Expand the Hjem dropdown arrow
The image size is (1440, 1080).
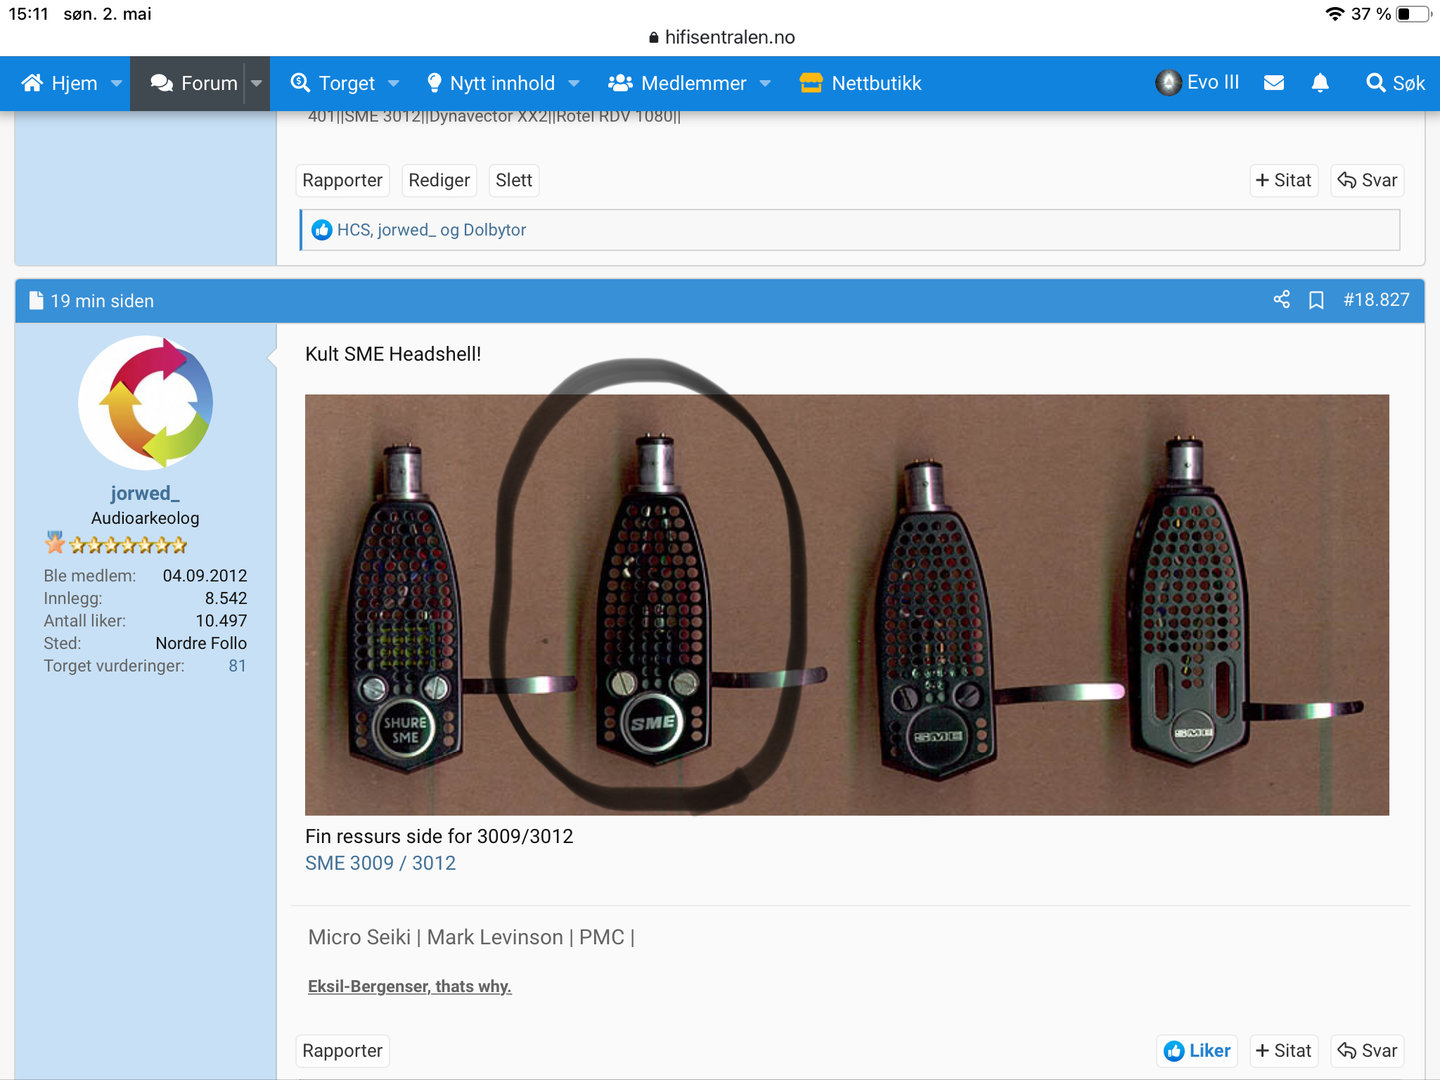coord(116,83)
